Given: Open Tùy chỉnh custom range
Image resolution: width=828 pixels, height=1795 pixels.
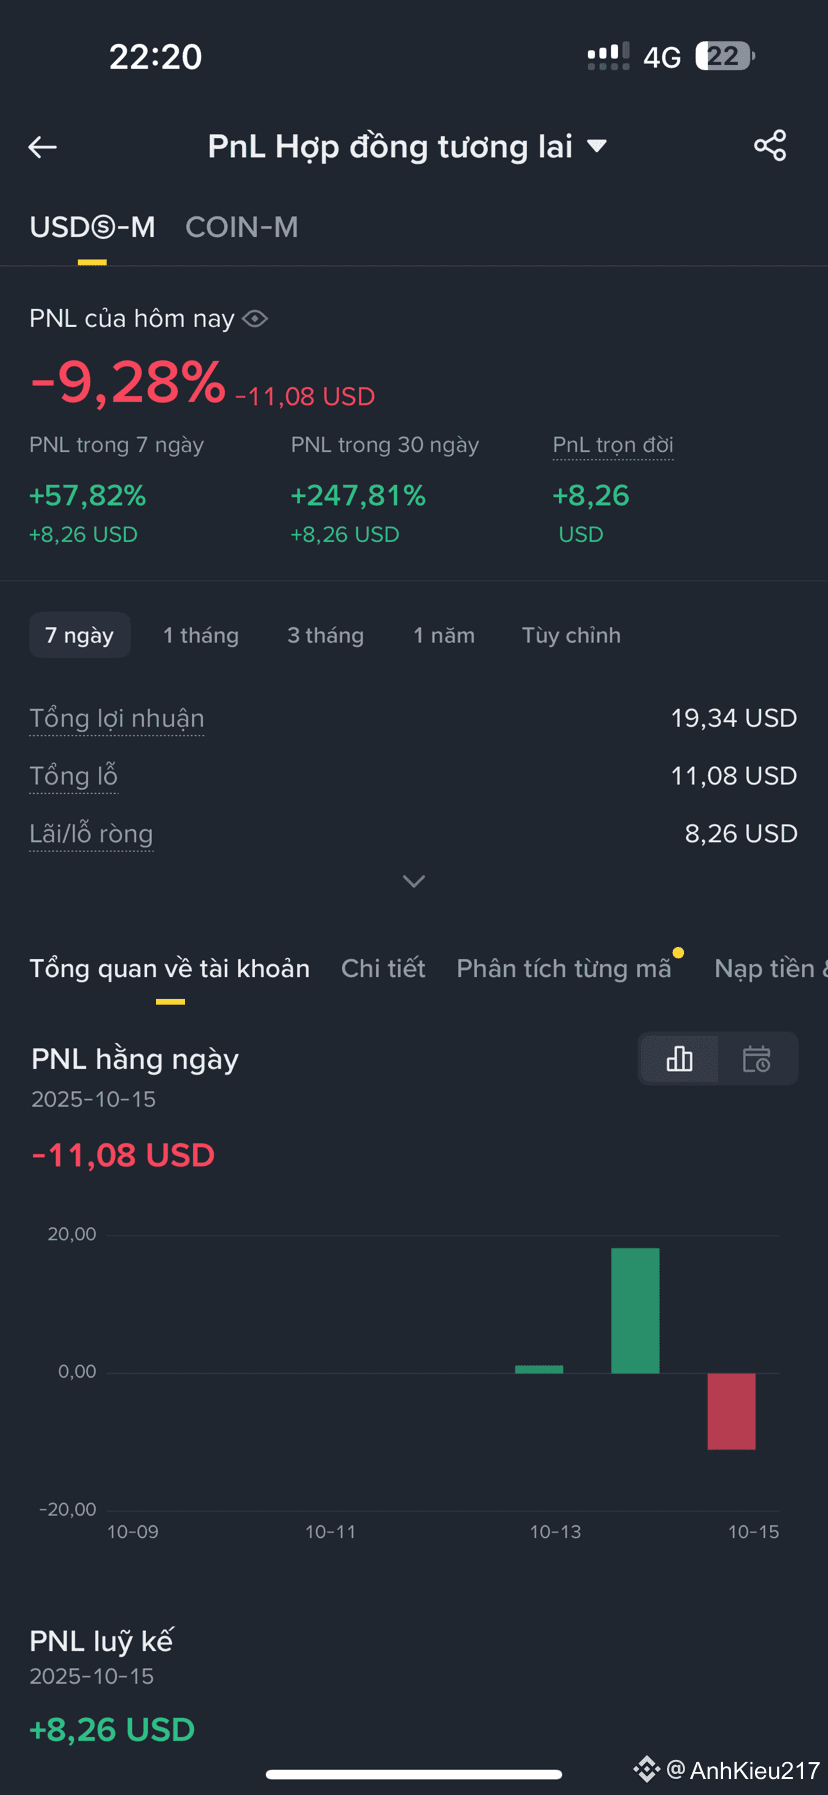Looking at the screenshot, I should point(571,635).
